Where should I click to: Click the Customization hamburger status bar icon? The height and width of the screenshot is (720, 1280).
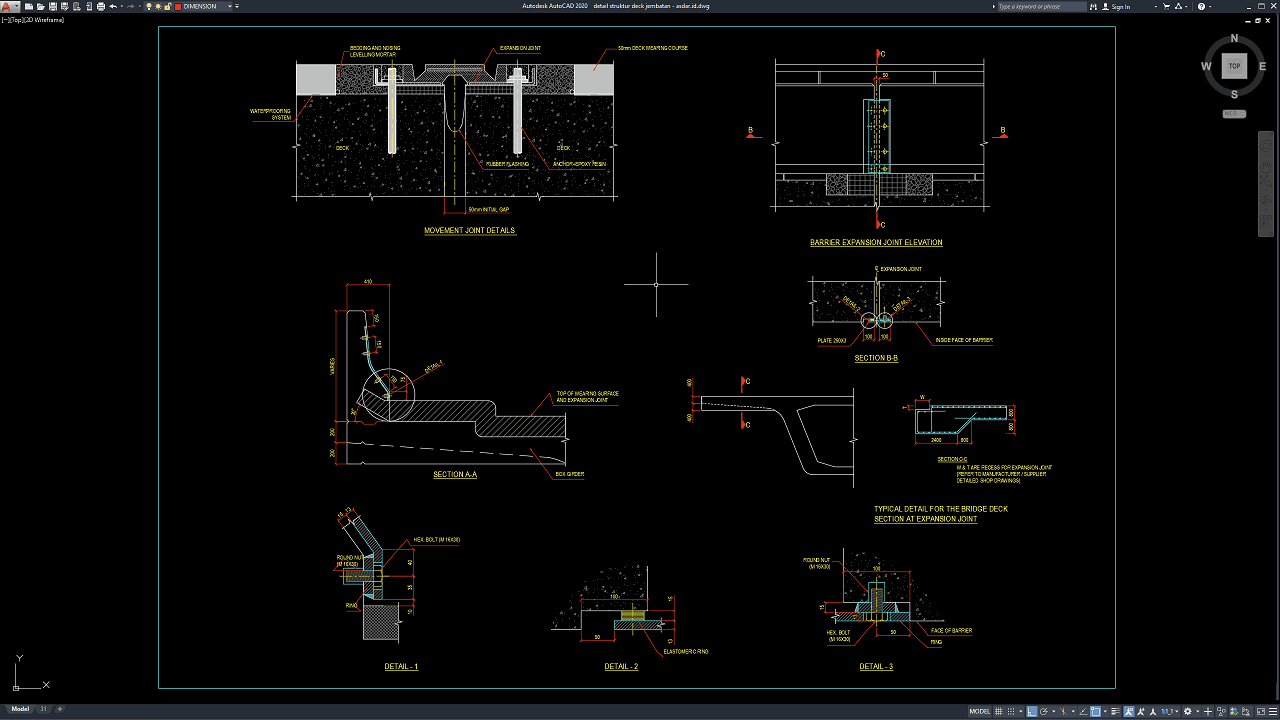click(1273, 712)
